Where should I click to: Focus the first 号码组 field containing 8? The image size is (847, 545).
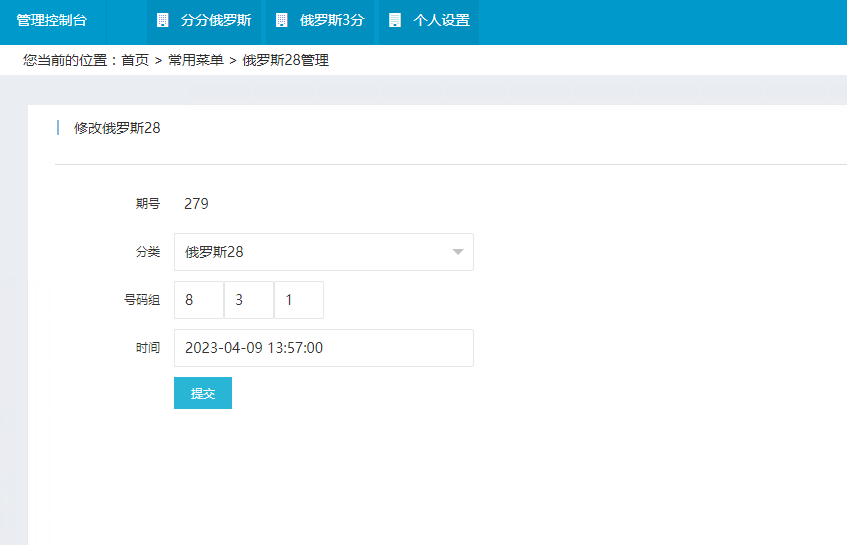(198, 300)
